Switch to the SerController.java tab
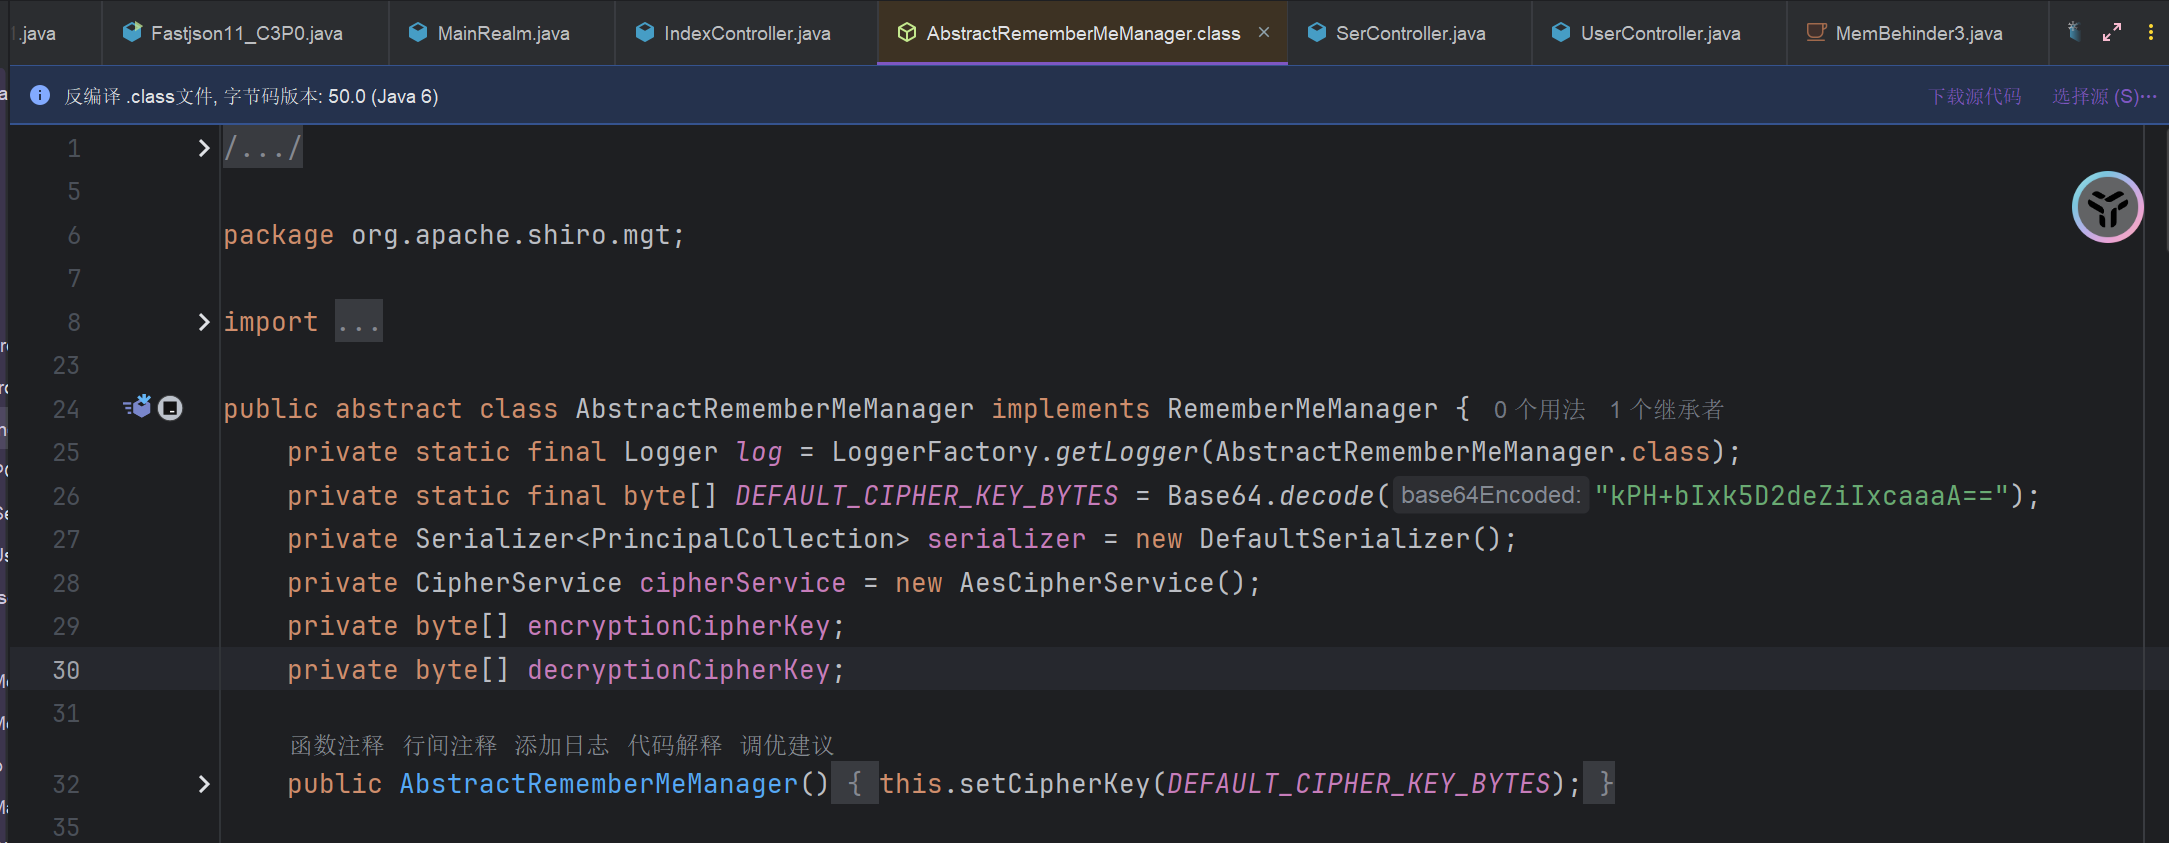Screen dimensions: 2169x843 1409,33
